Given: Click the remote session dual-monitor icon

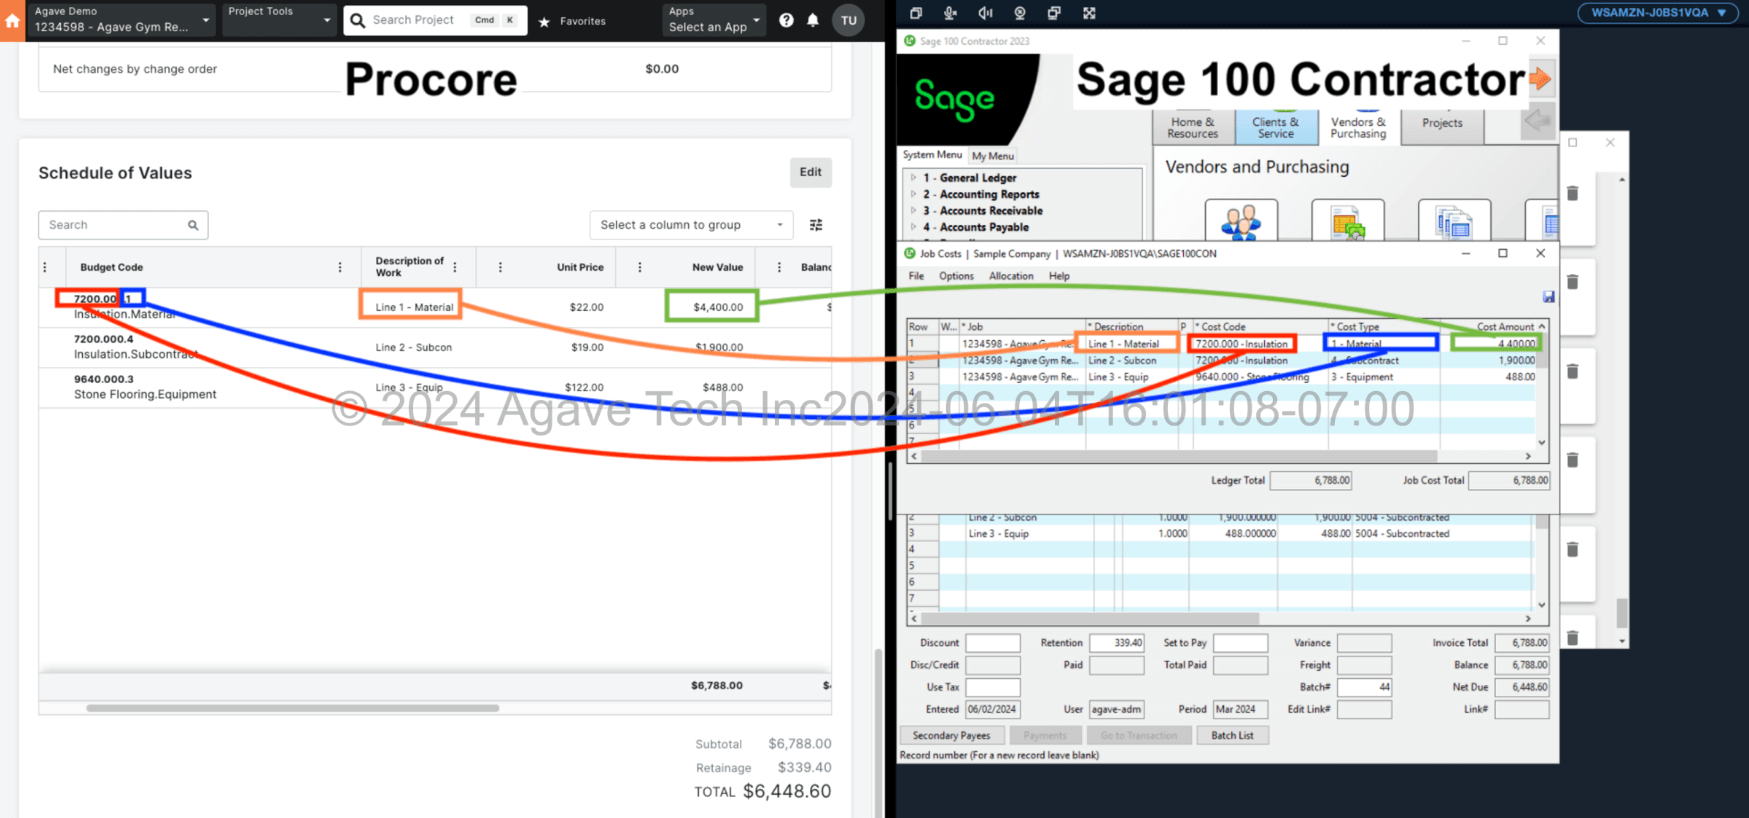Looking at the screenshot, I should pyautogui.click(x=1054, y=13).
